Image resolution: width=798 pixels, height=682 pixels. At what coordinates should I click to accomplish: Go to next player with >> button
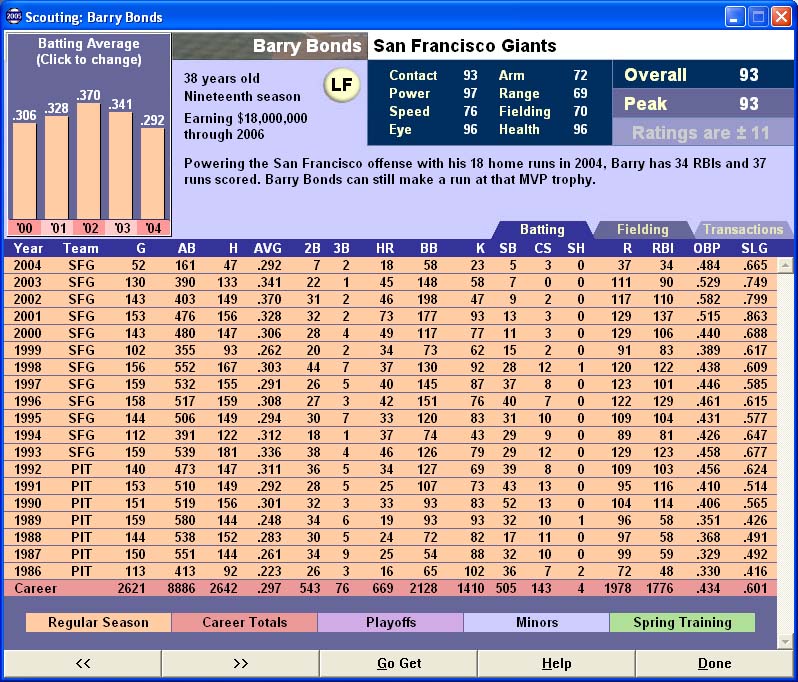point(240,663)
